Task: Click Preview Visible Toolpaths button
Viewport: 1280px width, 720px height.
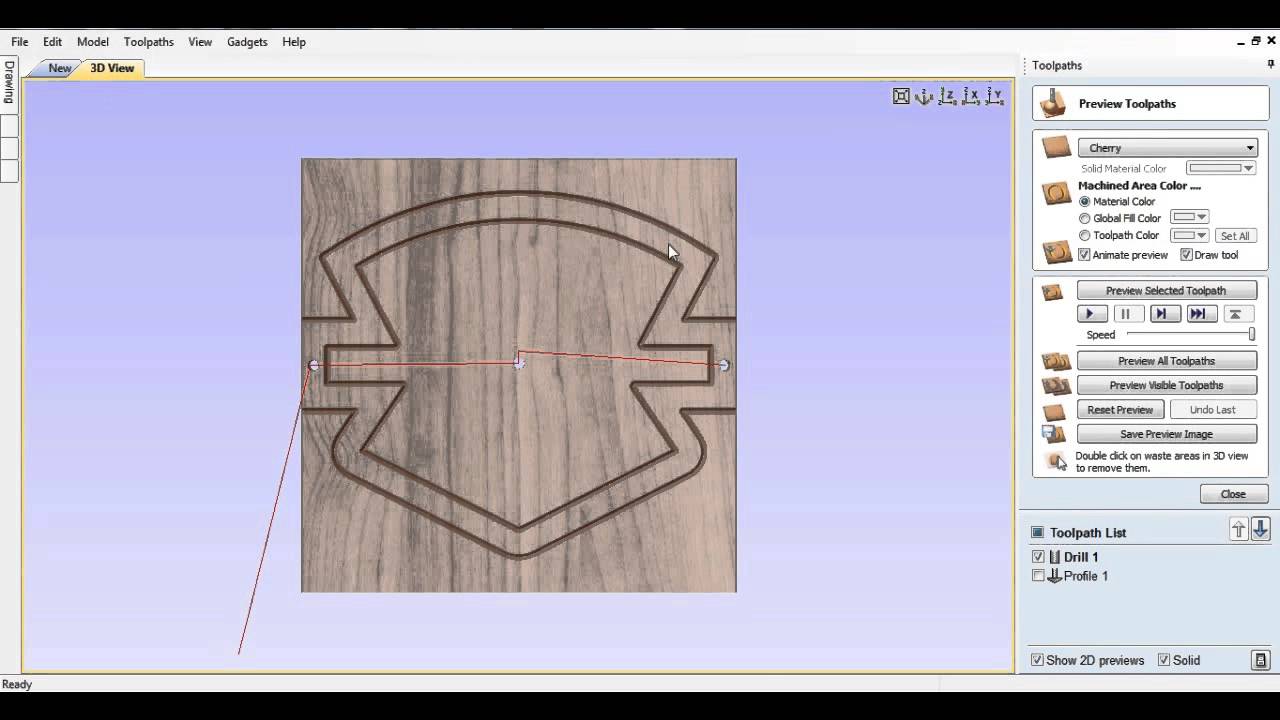Action: pyautogui.click(x=1166, y=385)
